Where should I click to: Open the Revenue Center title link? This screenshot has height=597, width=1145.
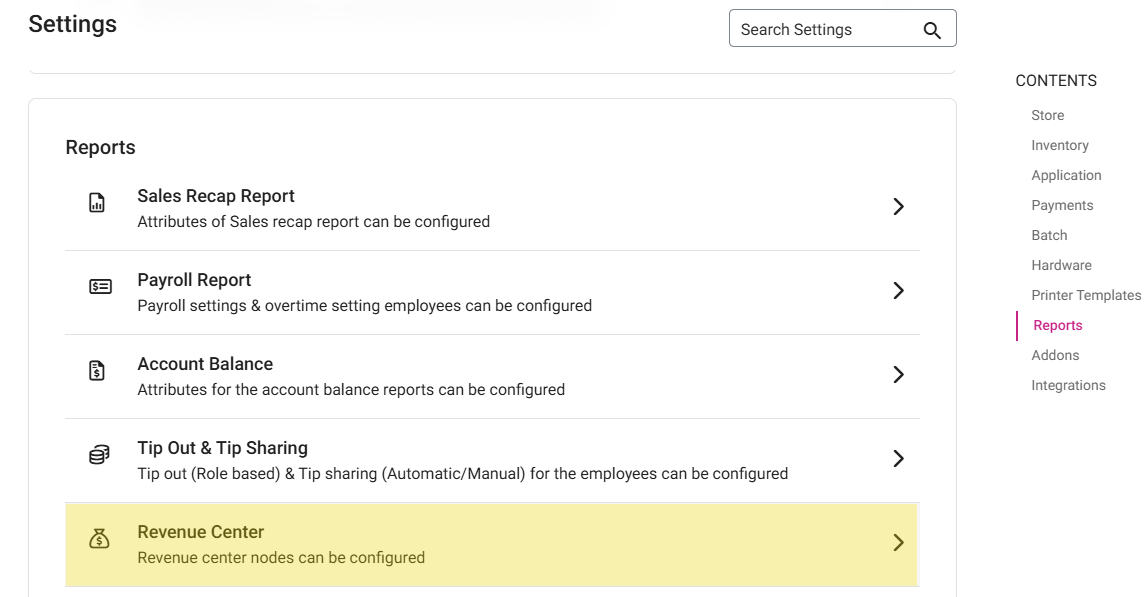point(201,532)
